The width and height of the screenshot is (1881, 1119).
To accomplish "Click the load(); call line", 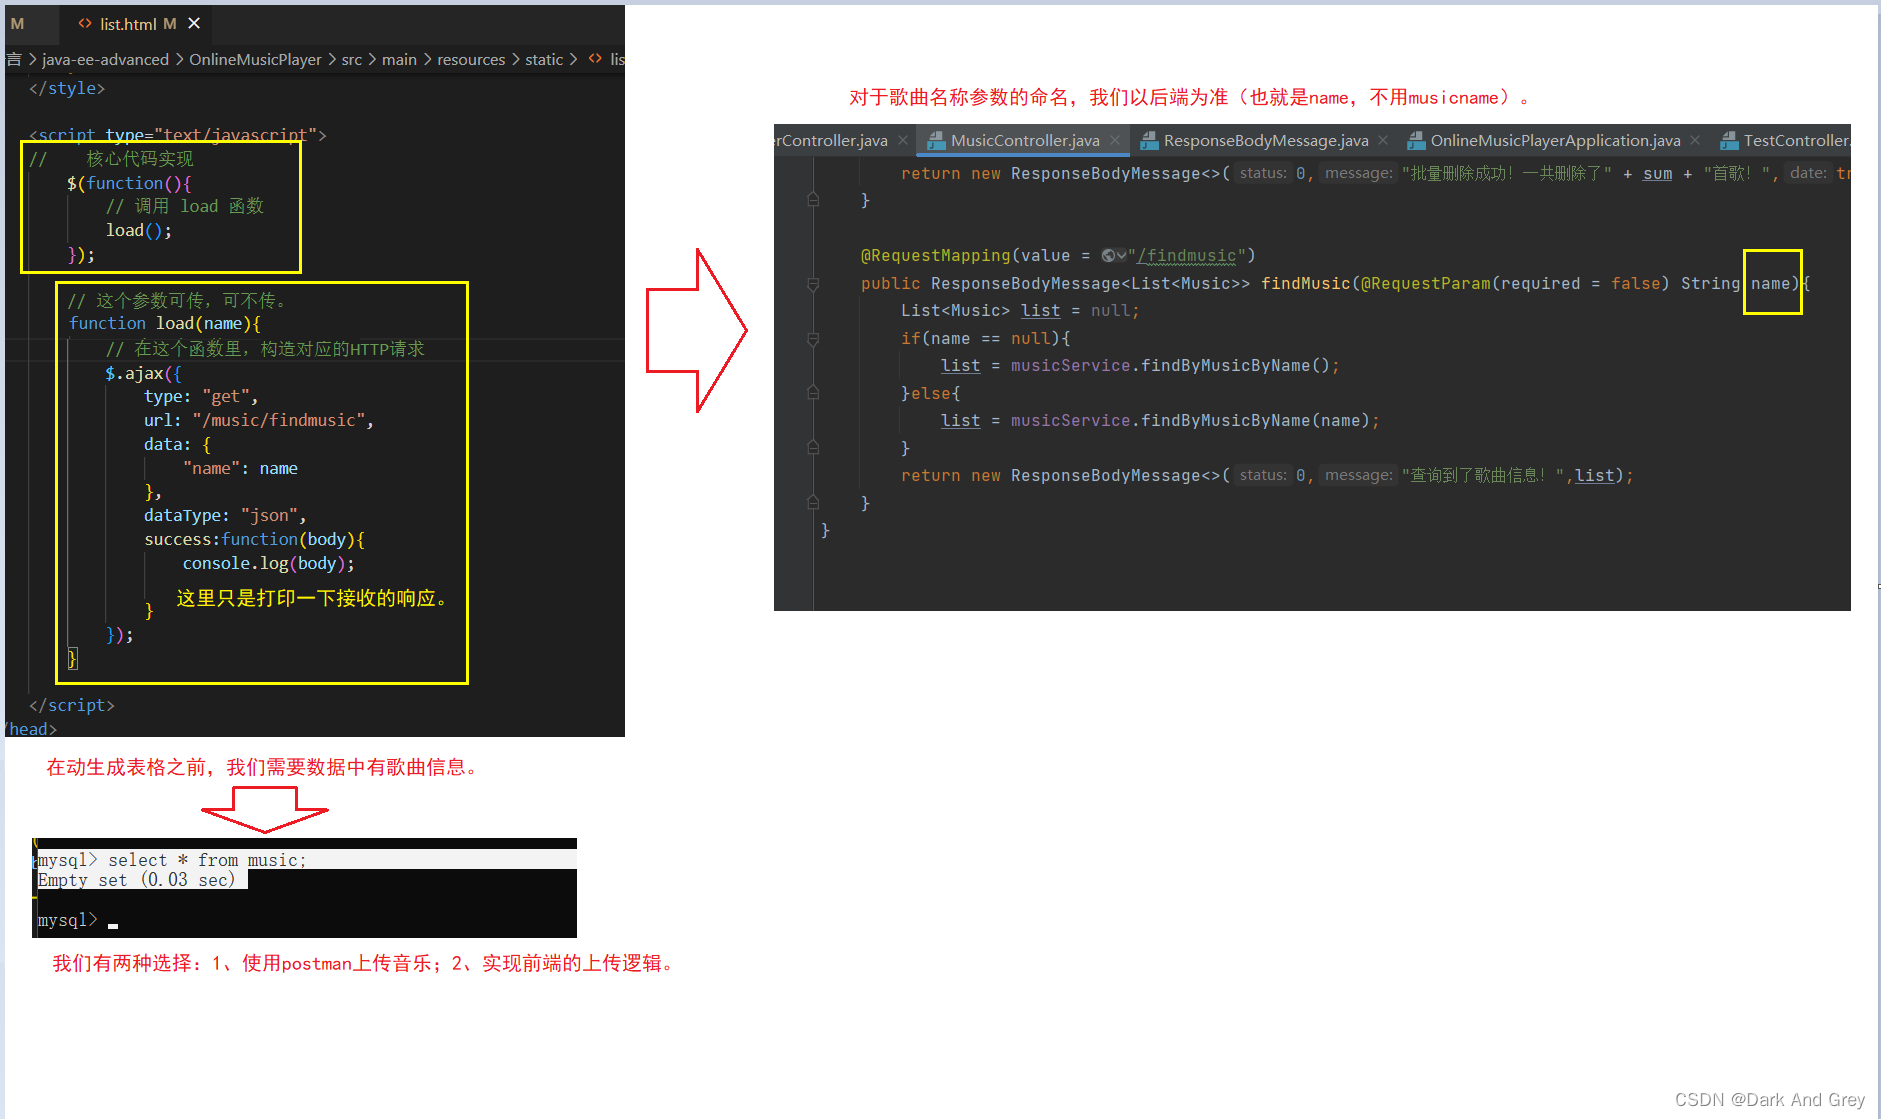I will pyautogui.click(x=139, y=231).
